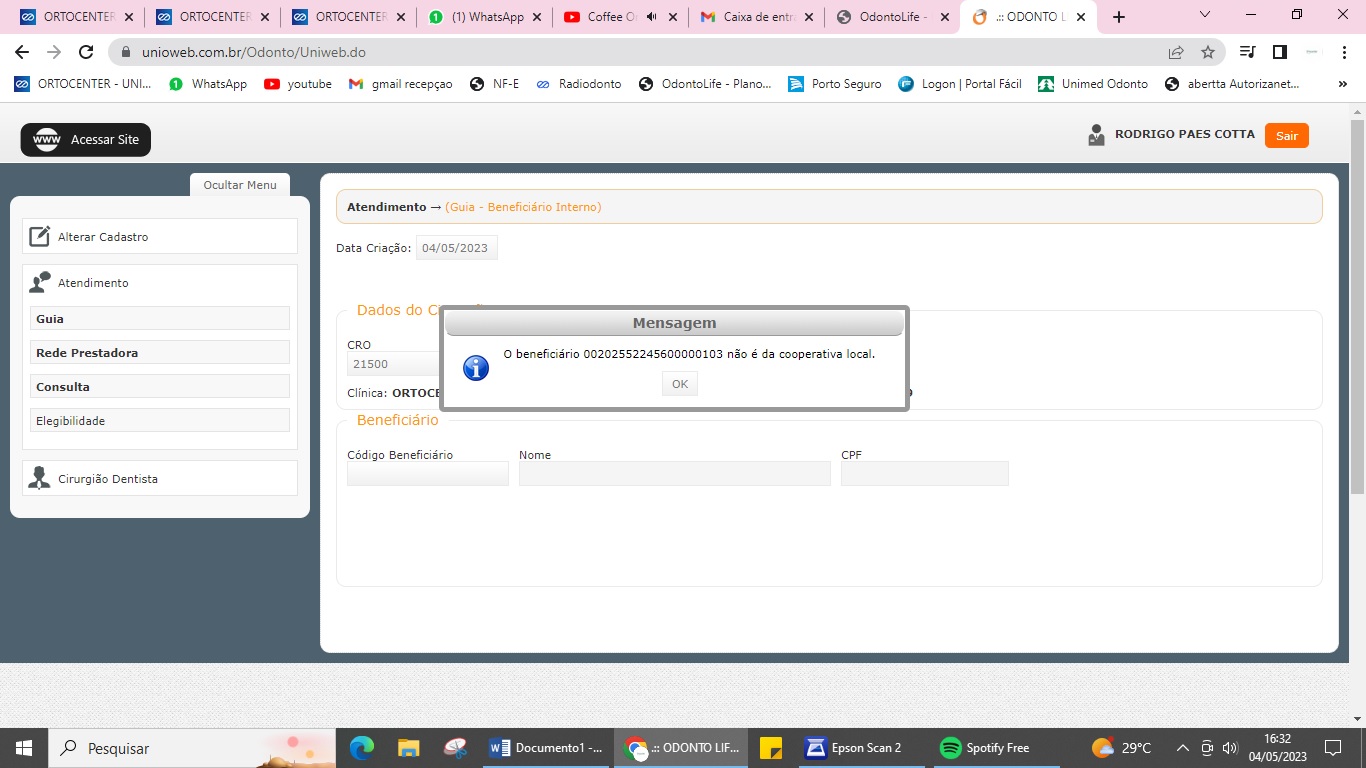Click the share page icon in address bar

pos(1176,52)
